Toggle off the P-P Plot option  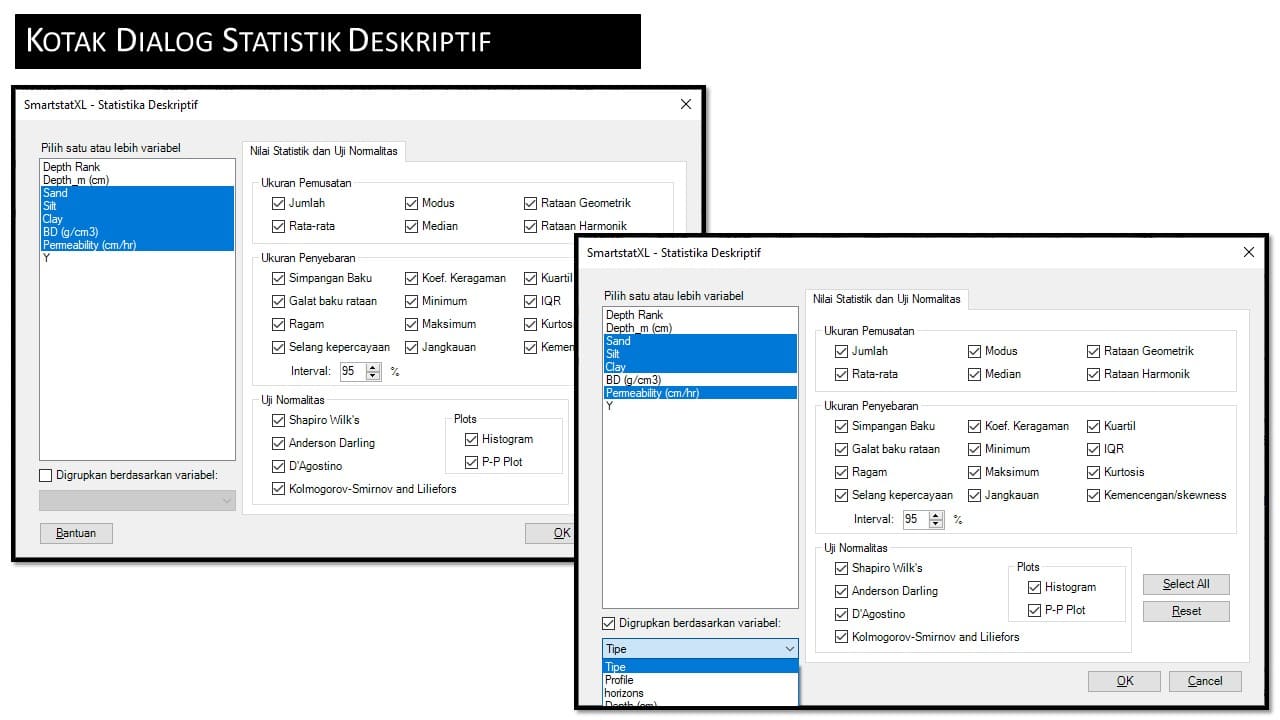point(1035,610)
